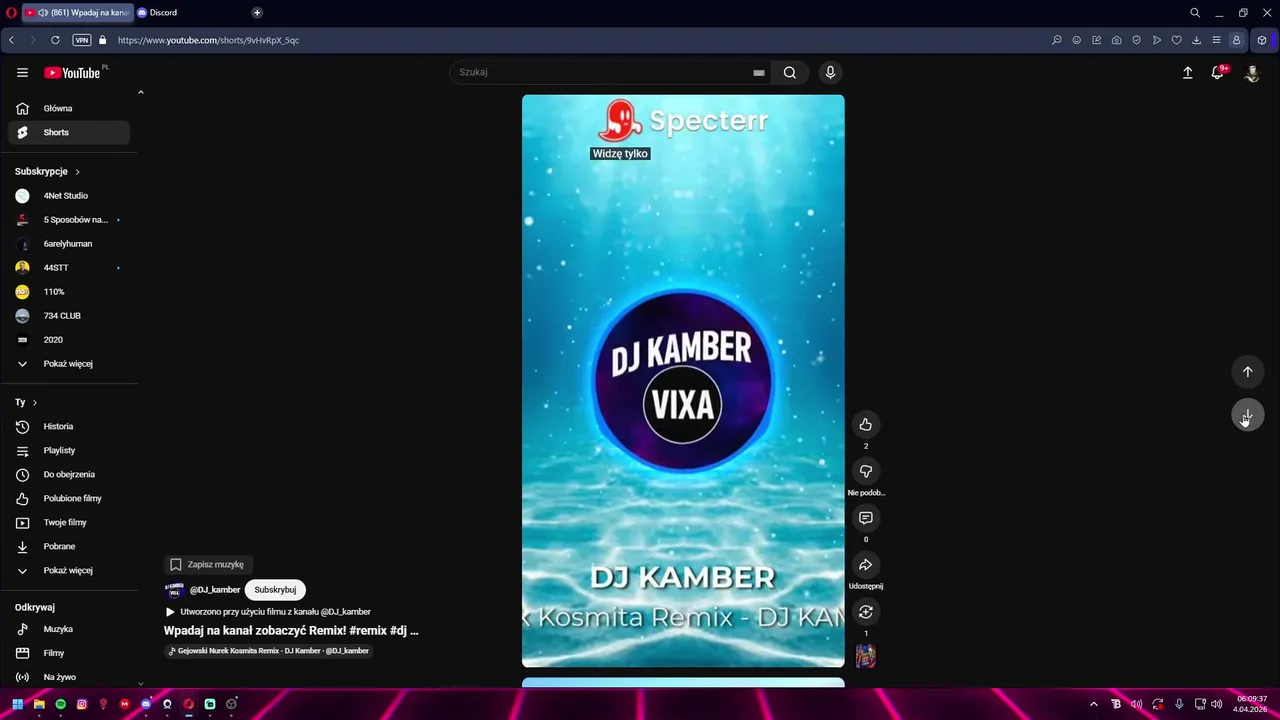Image resolution: width=1280 pixels, height=720 pixels.
Task: Go to previous short with up arrow
Action: (1247, 372)
